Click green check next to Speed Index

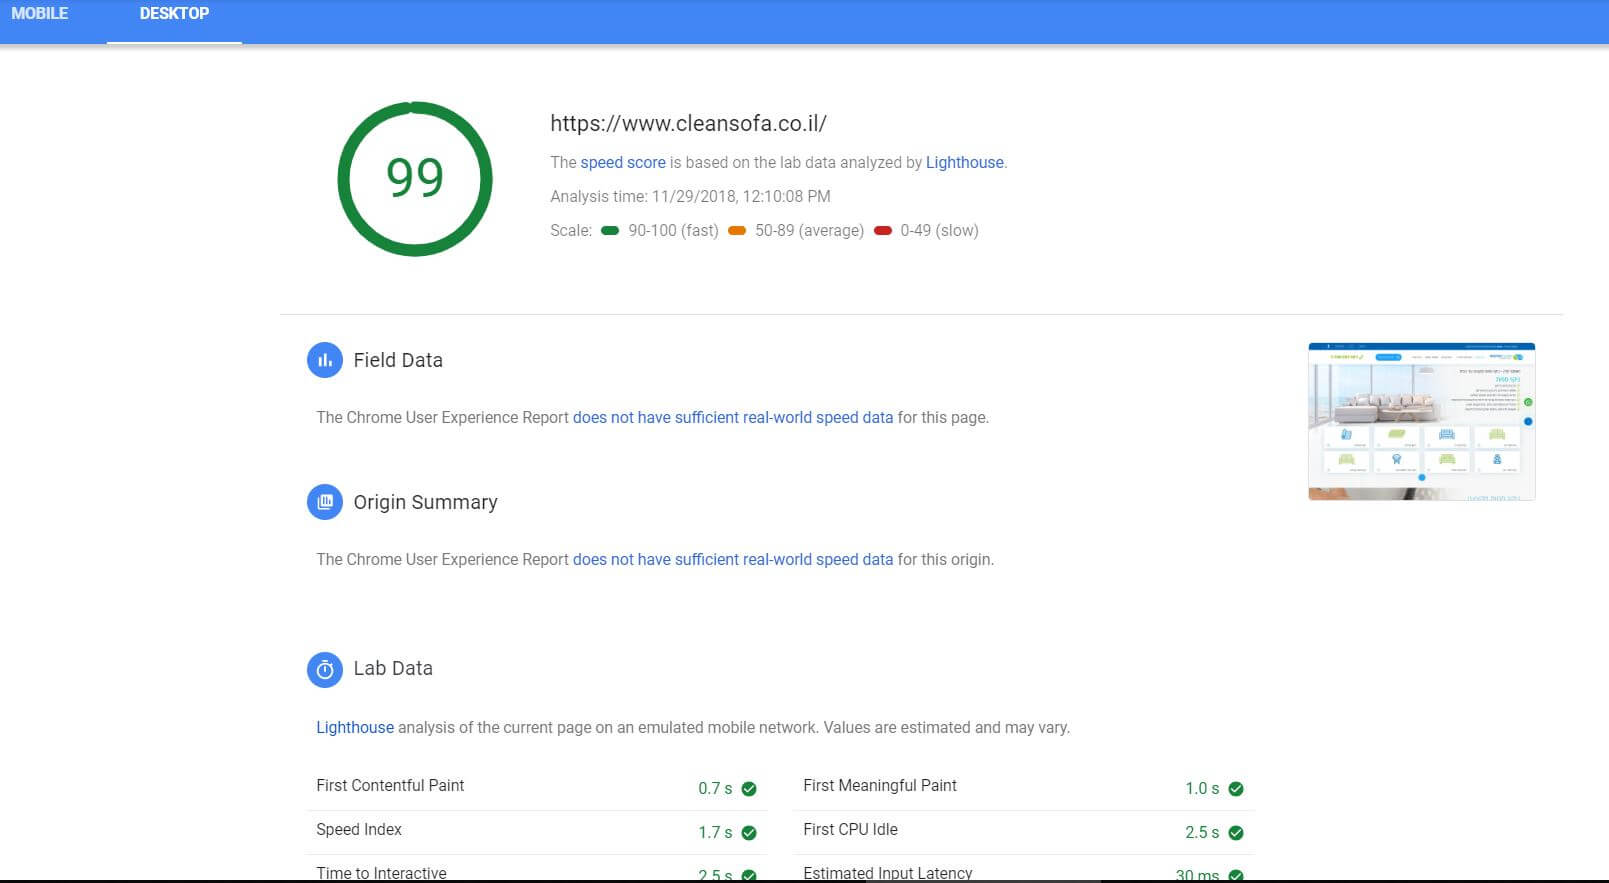pyautogui.click(x=749, y=833)
